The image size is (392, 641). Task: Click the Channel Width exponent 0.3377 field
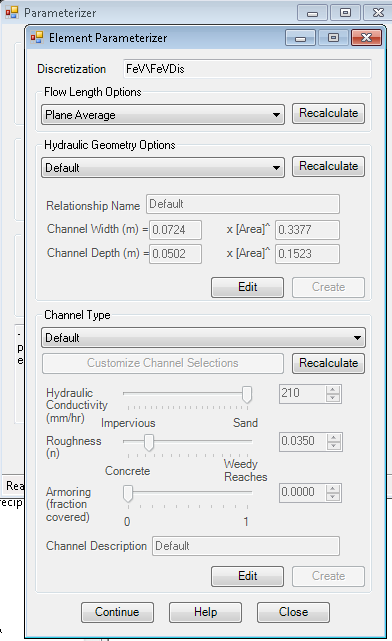(307, 230)
